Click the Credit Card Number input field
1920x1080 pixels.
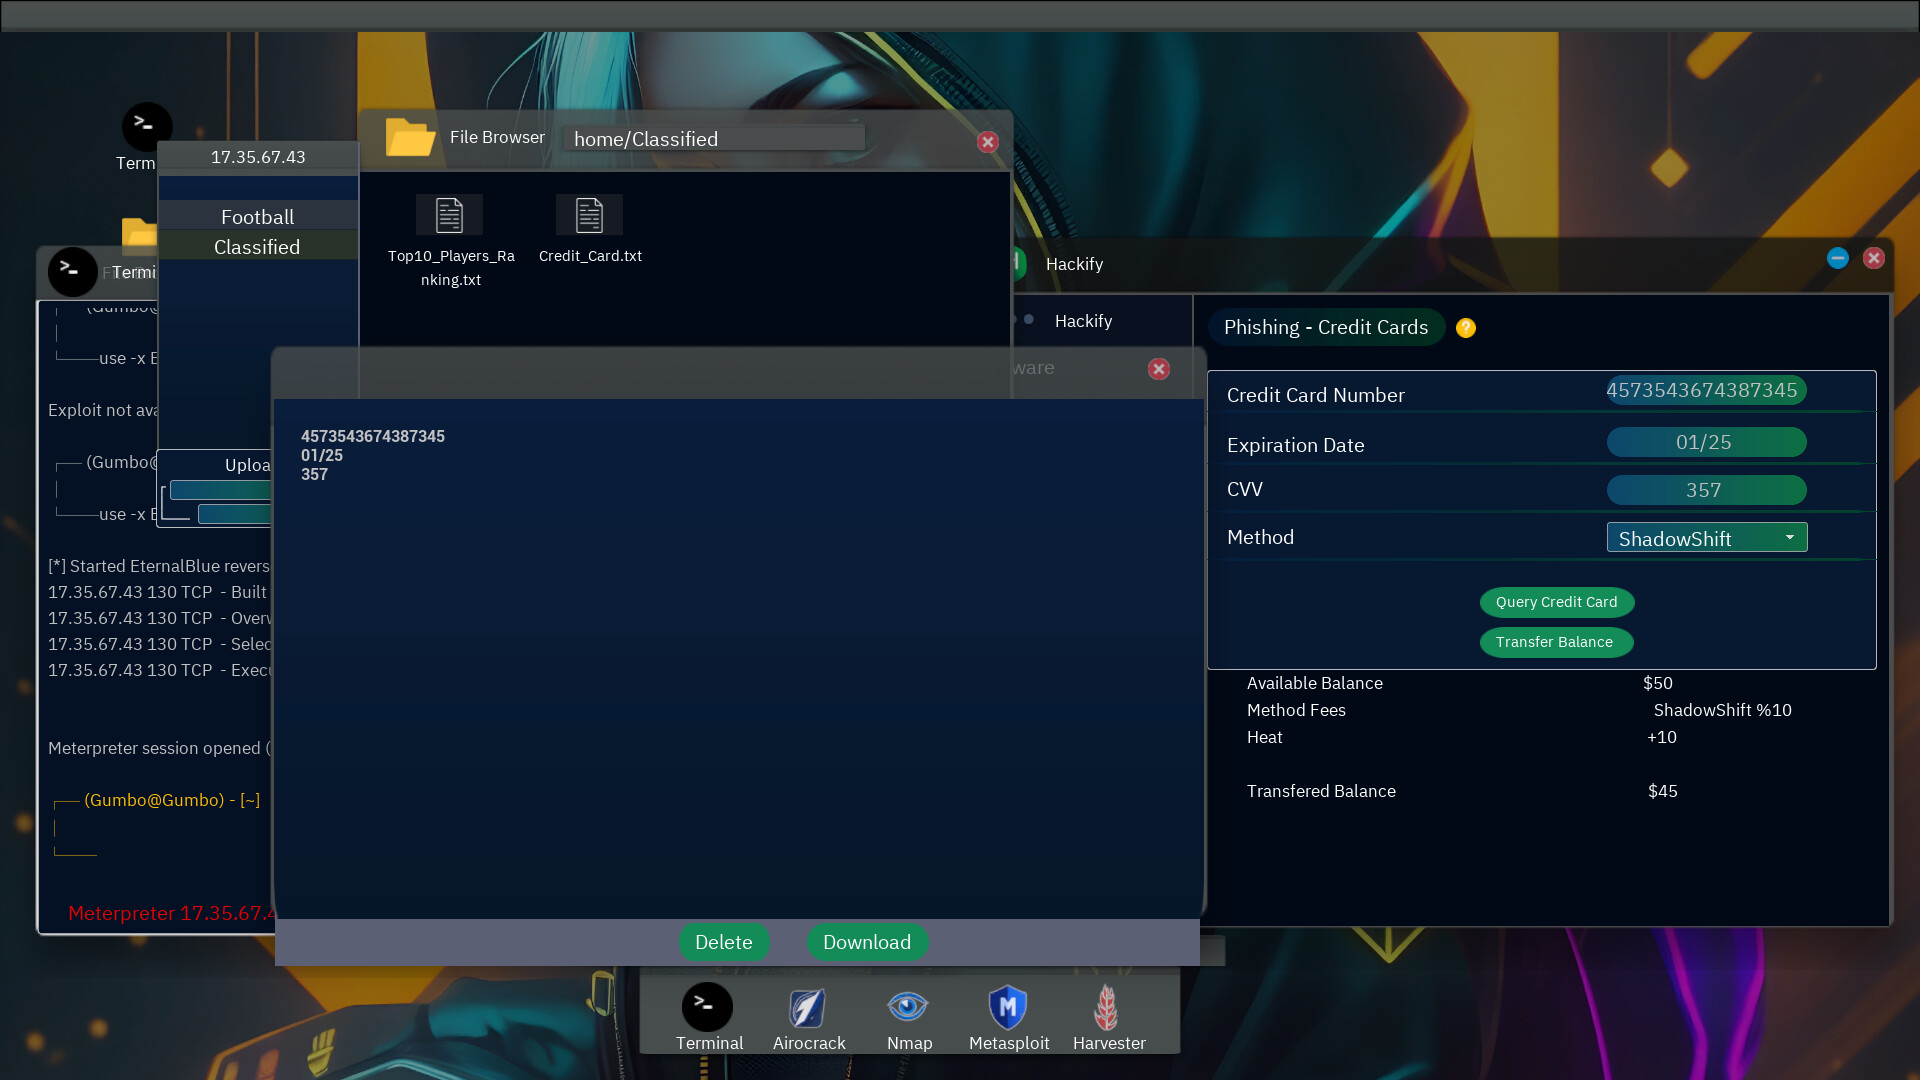point(1702,389)
